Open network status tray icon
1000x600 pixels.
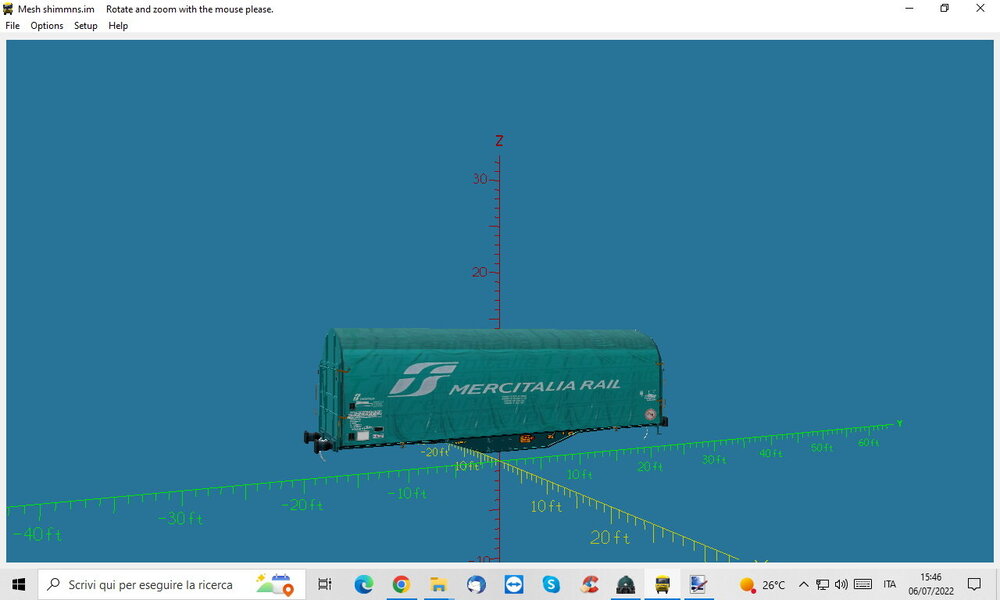[823, 584]
